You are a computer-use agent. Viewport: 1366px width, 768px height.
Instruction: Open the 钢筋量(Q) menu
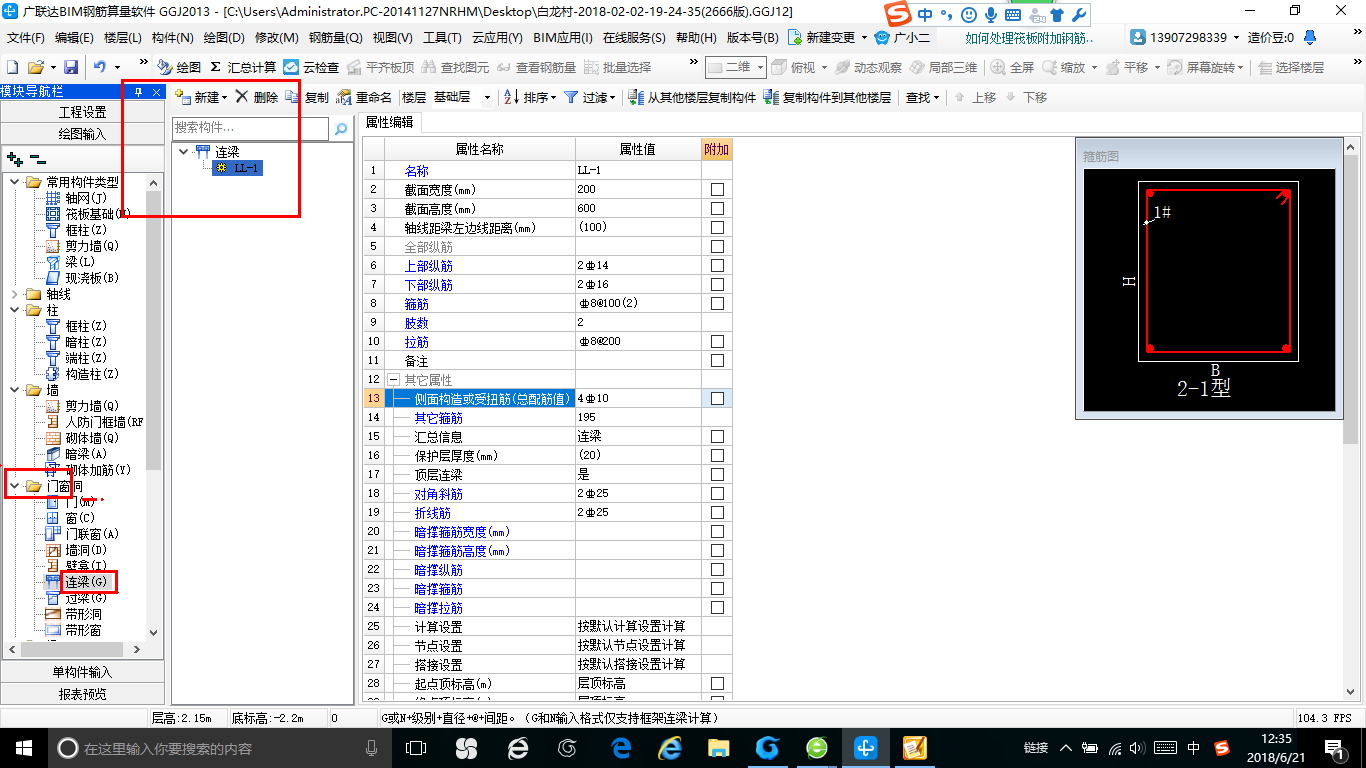pyautogui.click(x=336, y=37)
